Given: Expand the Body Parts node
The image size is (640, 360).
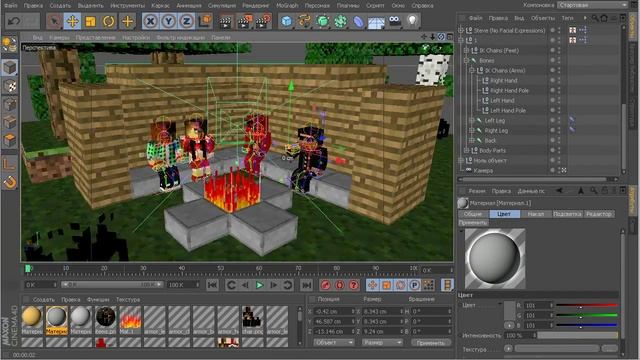Looking at the screenshot, I should (467, 150).
